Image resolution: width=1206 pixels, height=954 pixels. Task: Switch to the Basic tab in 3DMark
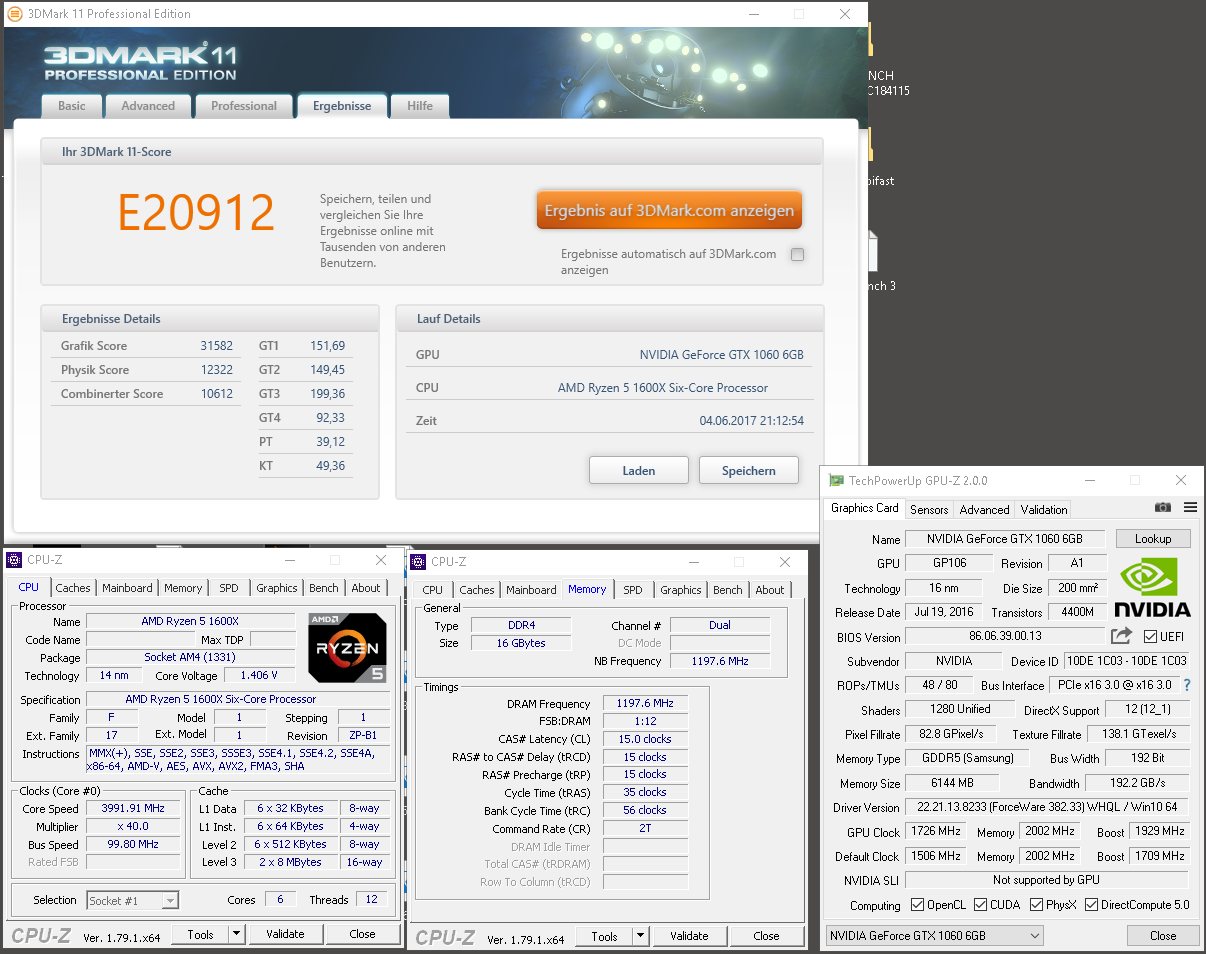point(72,106)
